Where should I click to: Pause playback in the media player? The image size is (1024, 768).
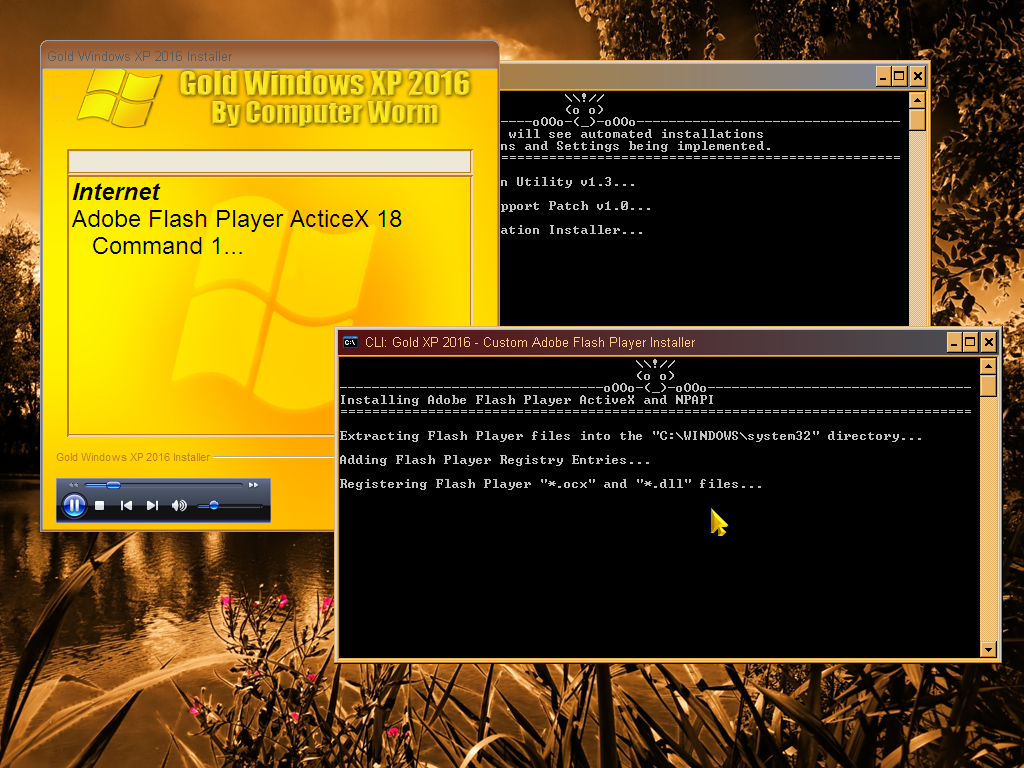pyautogui.click(x=74, y=505)
